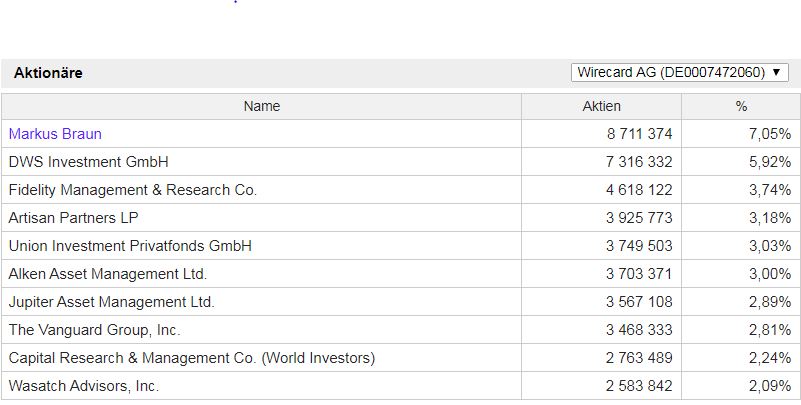Click the 2,09% cell for Wasatch
This screenshot has width=801, height=405.
[x=769, y=386]
